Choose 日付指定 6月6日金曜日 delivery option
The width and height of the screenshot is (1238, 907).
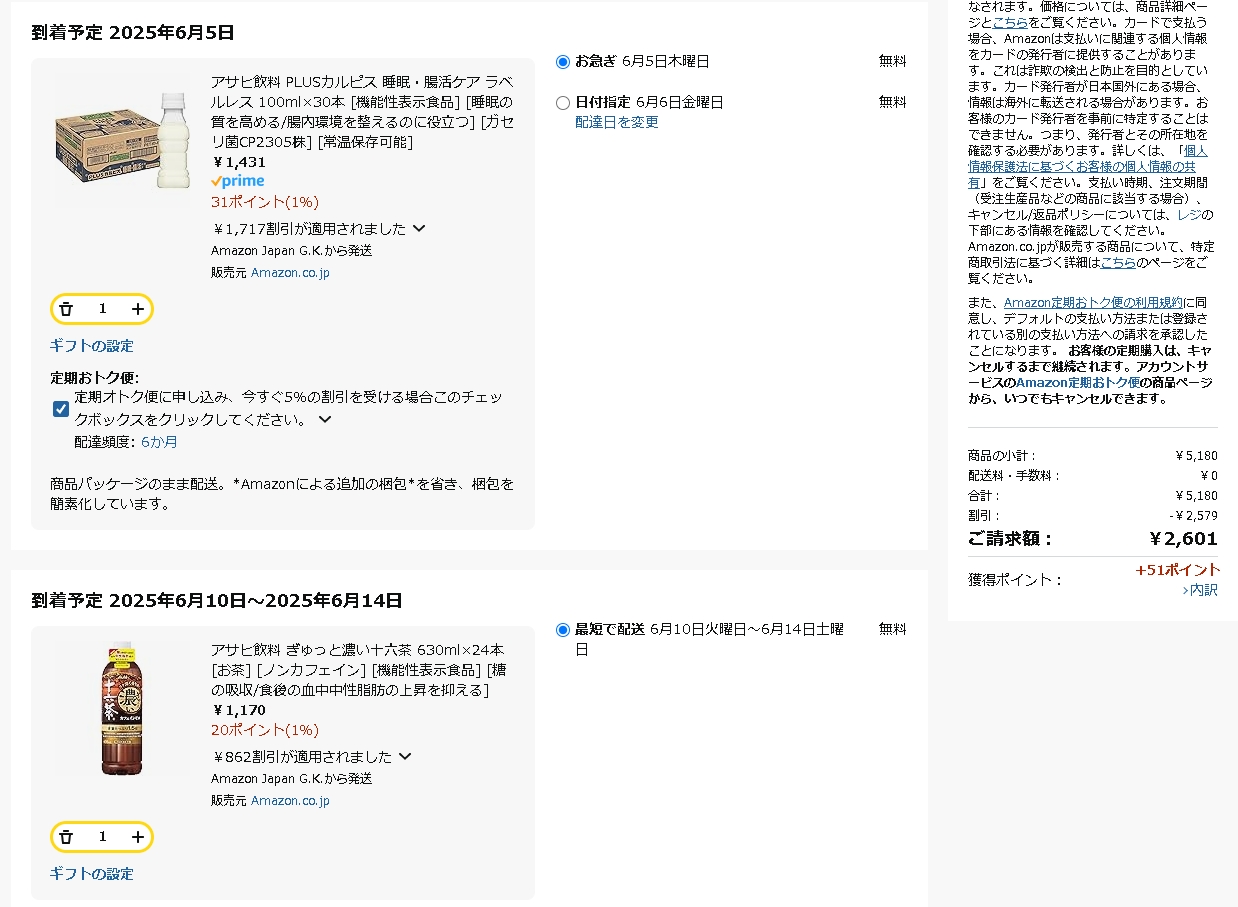(x=563, y=103)
